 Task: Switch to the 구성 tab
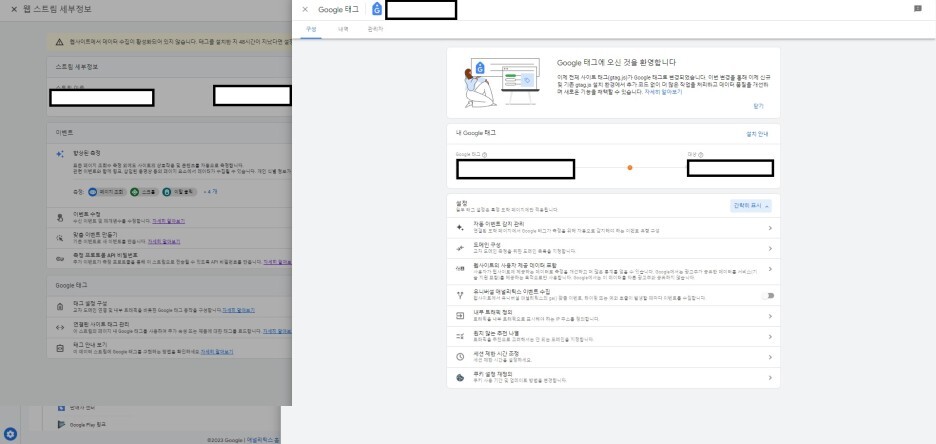(311, 29)
